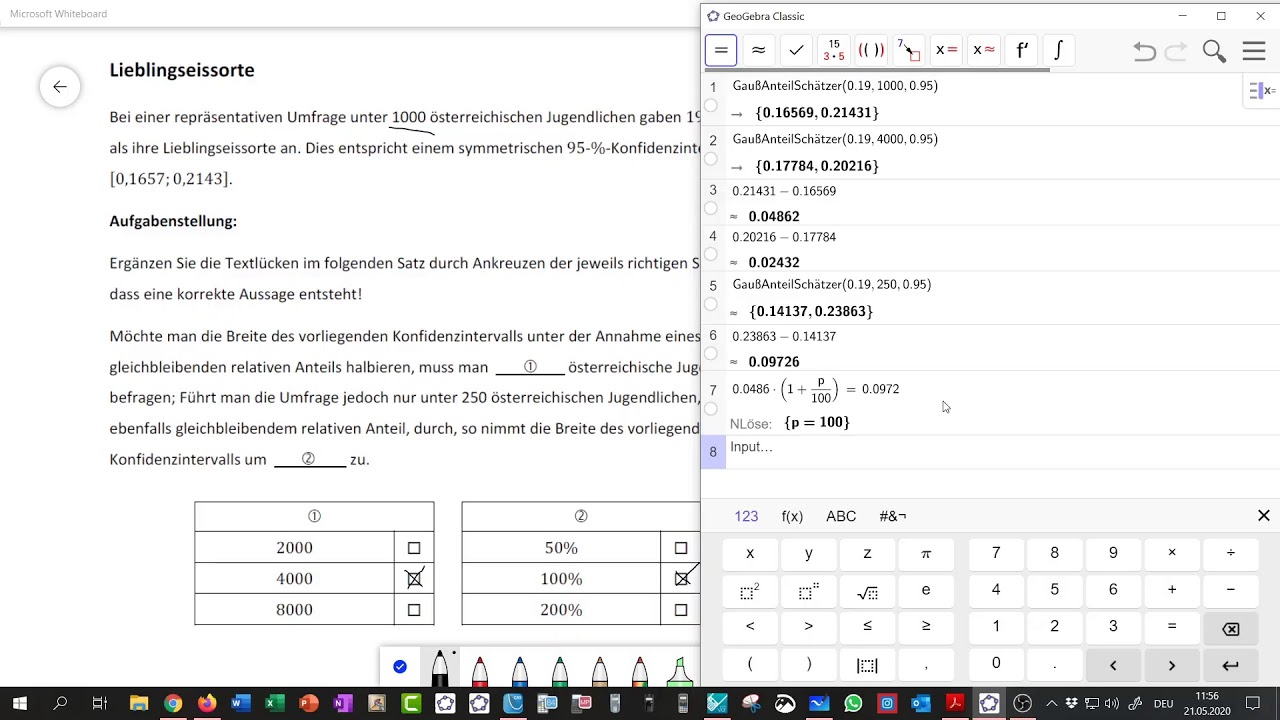
Task: Show hidden system tray icons
Action: [x=1050, y=704]
